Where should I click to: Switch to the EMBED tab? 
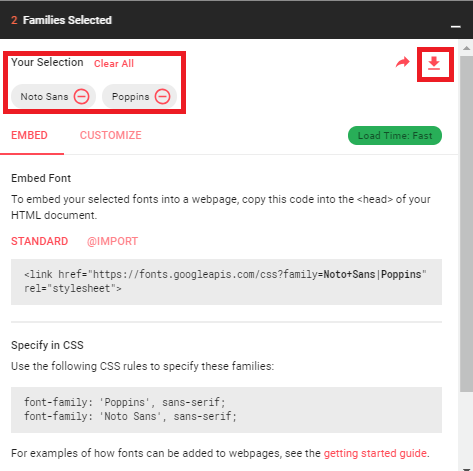29,135
